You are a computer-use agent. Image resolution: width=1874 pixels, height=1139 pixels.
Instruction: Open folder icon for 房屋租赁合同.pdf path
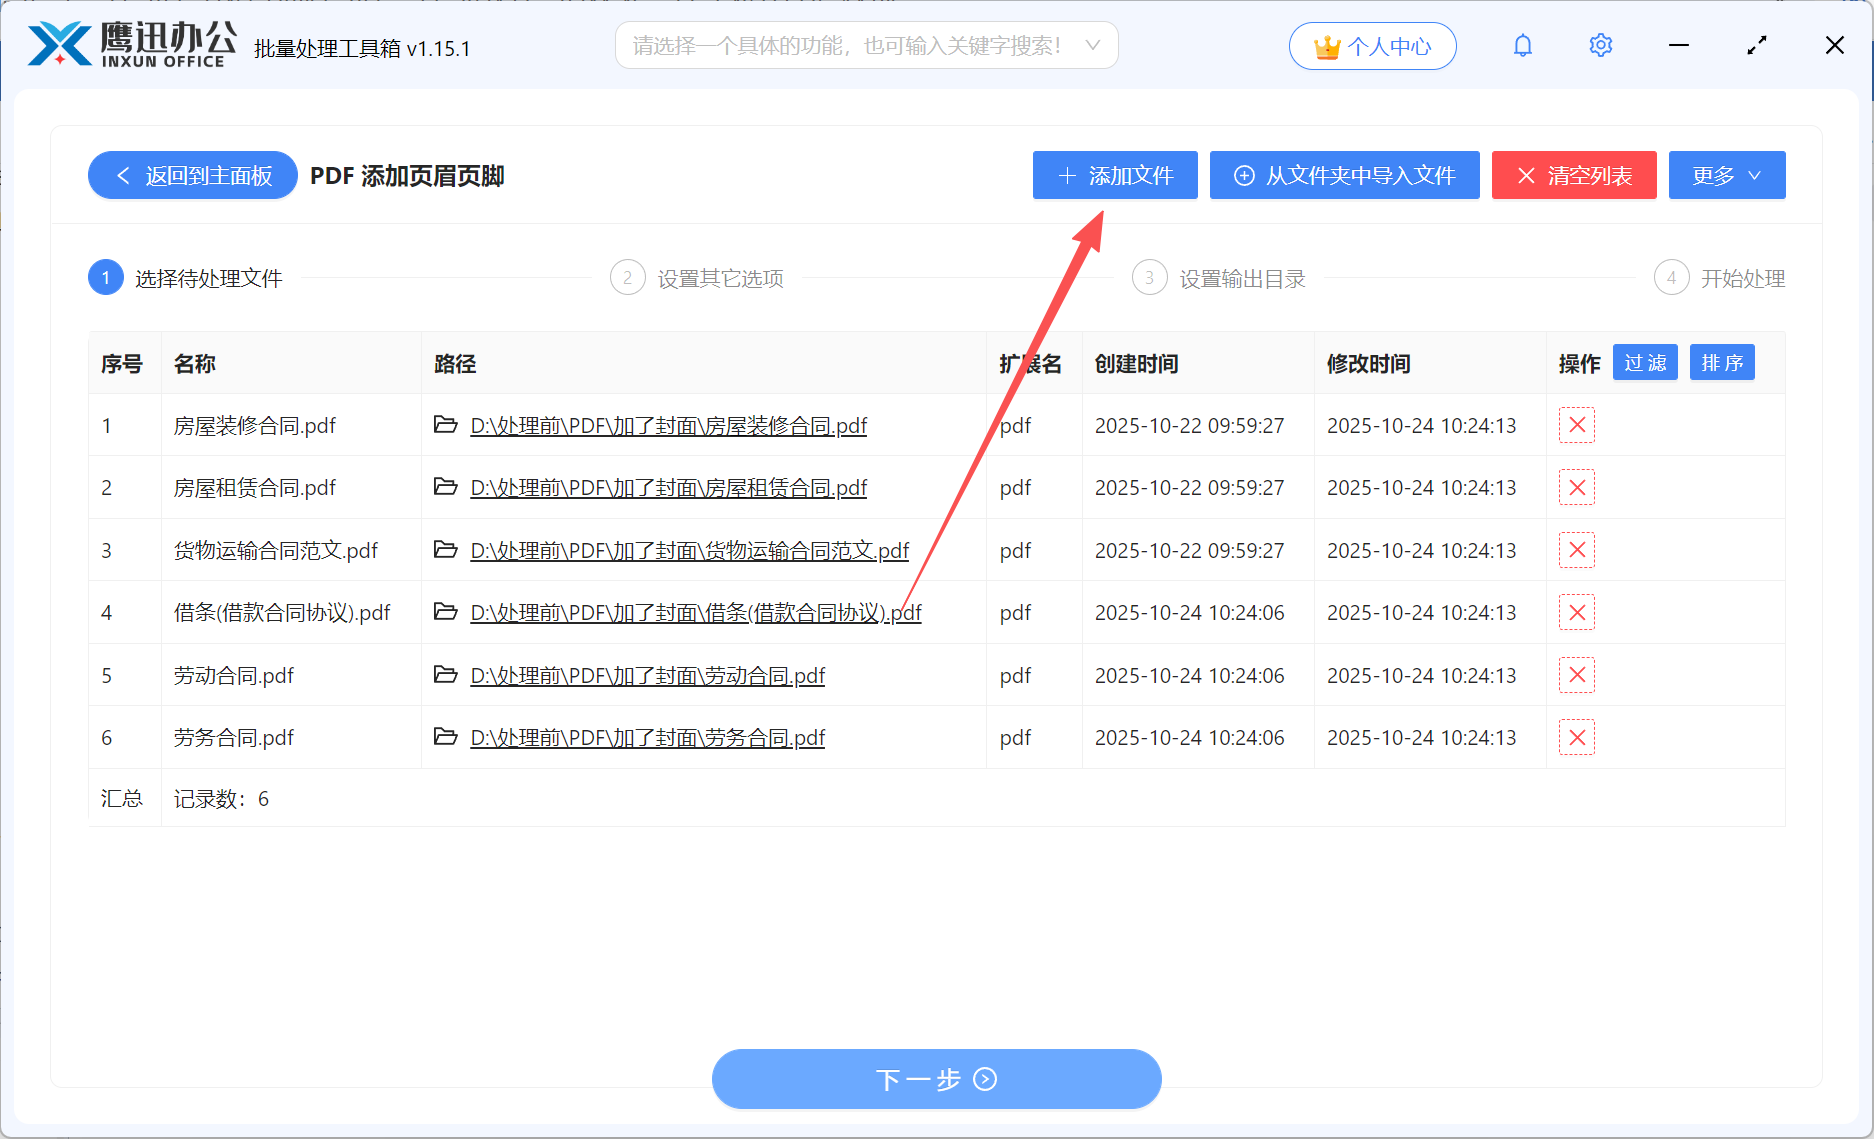click(445, 487)
